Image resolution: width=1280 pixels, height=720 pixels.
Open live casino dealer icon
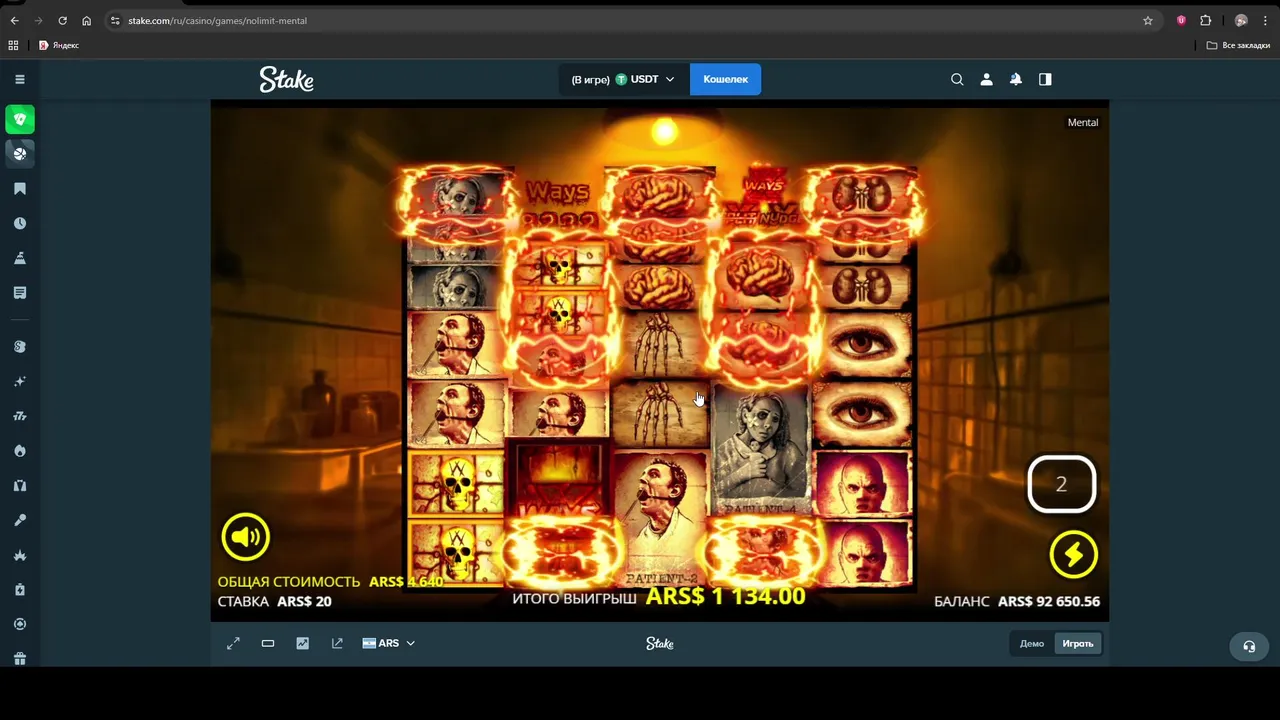20,486
